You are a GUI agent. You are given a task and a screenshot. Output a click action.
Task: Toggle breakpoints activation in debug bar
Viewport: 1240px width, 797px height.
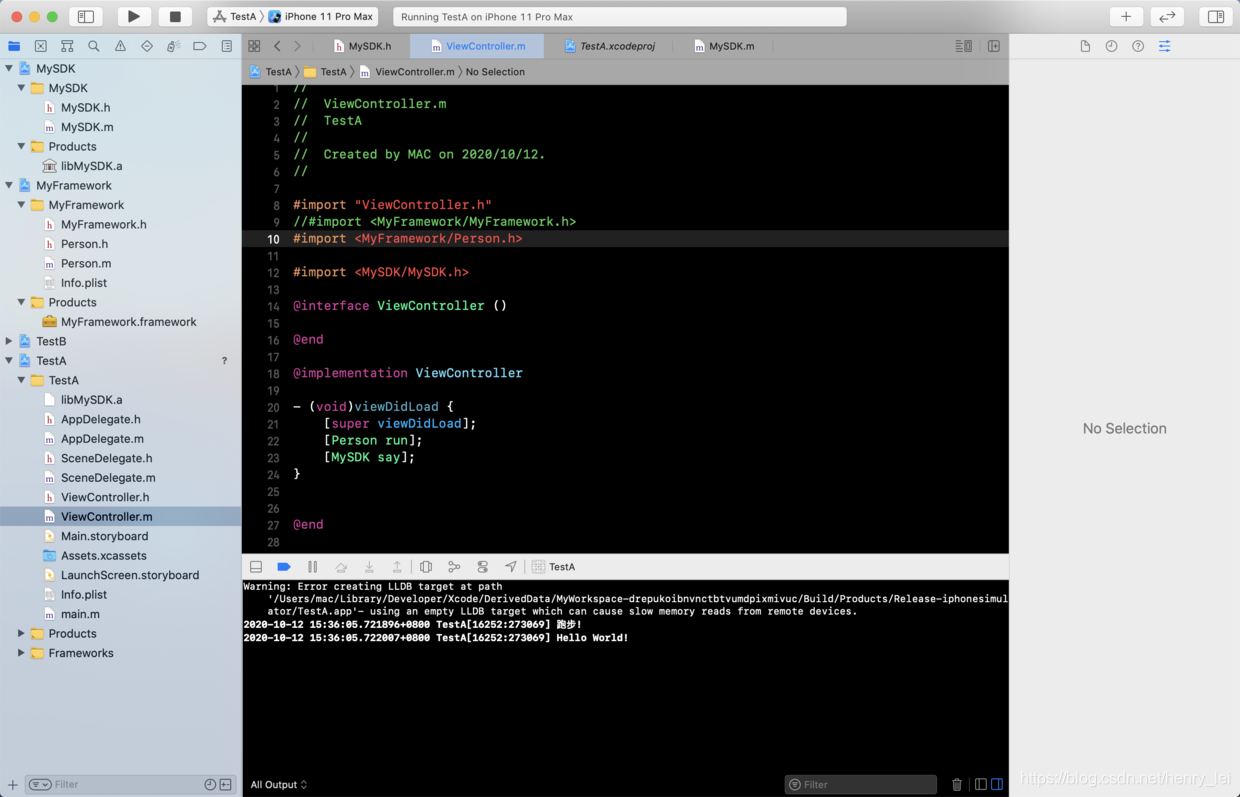[x=284, y=567]
